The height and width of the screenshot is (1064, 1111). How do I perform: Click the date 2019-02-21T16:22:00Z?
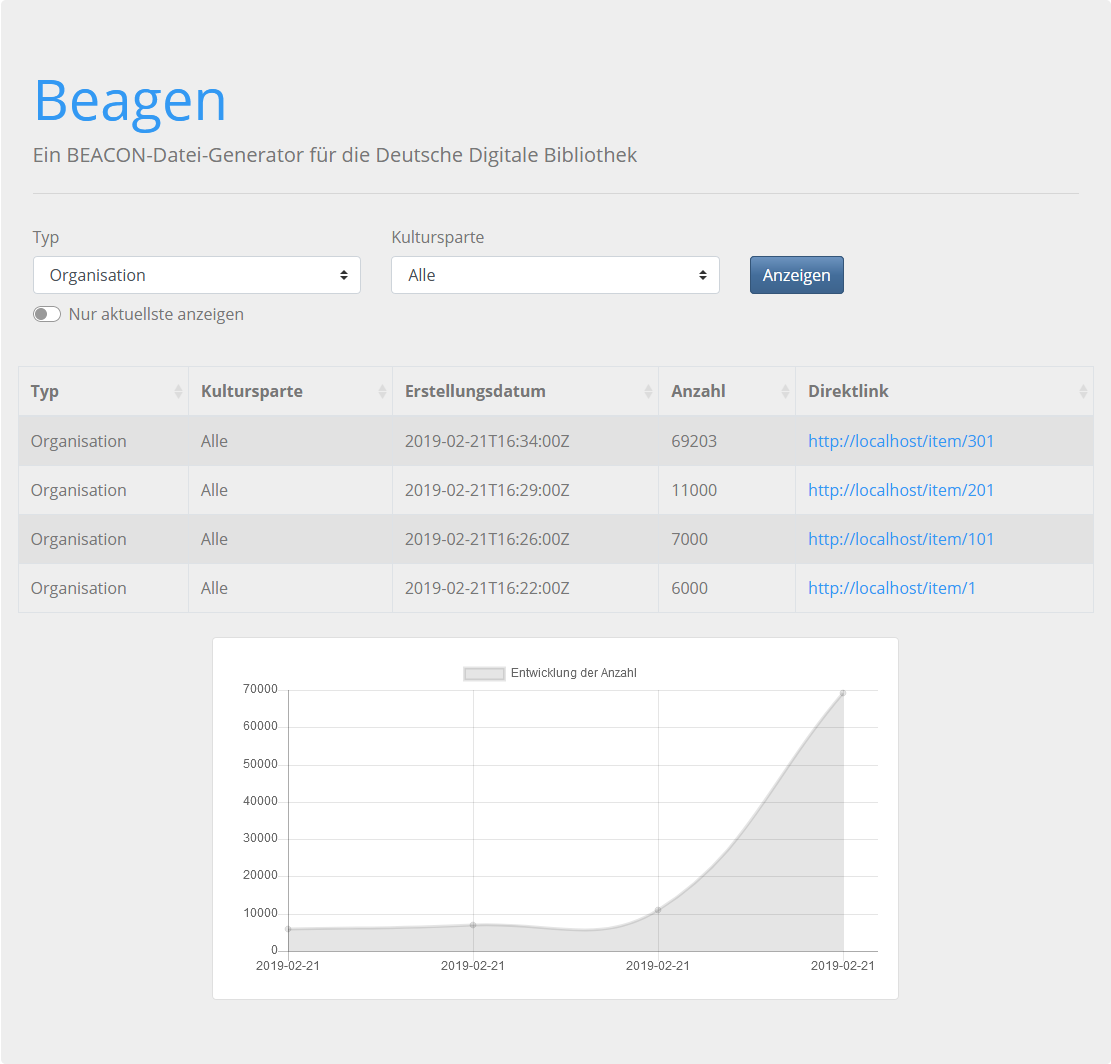[x=487, y=587]
